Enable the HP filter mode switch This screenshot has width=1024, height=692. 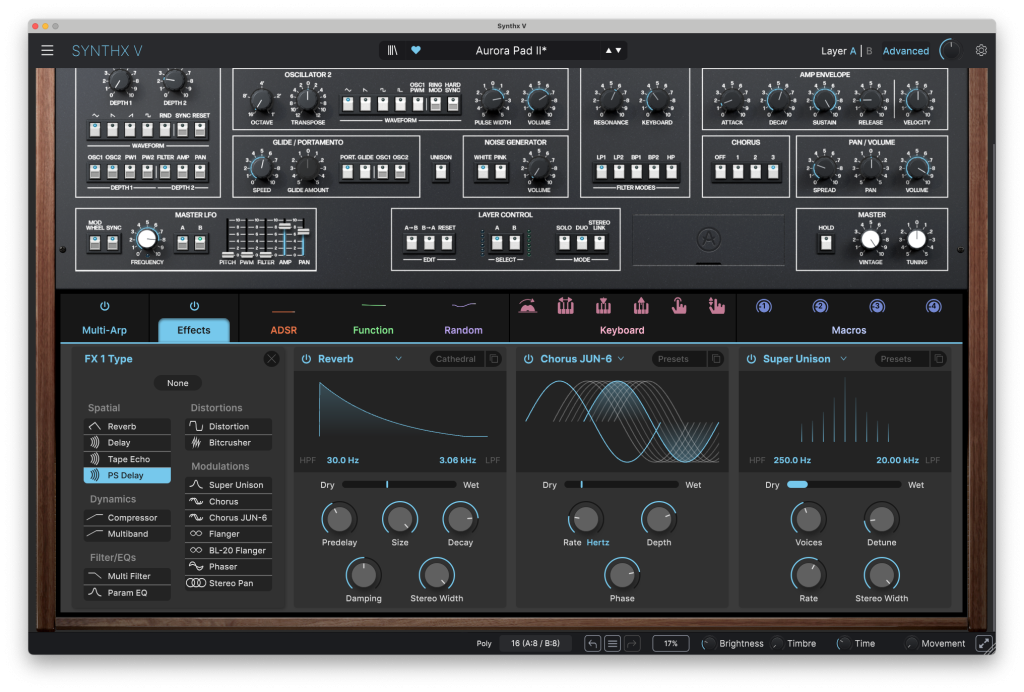tap(671, 171)
